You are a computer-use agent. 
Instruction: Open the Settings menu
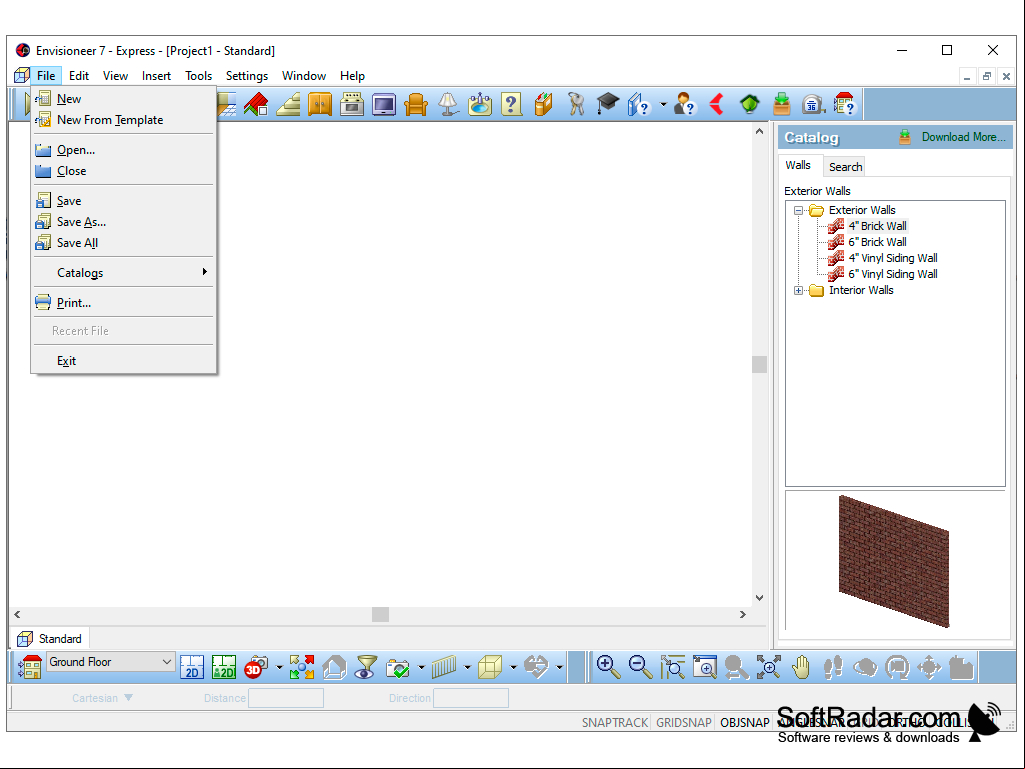pyautogui.click(x=246, y=76)
